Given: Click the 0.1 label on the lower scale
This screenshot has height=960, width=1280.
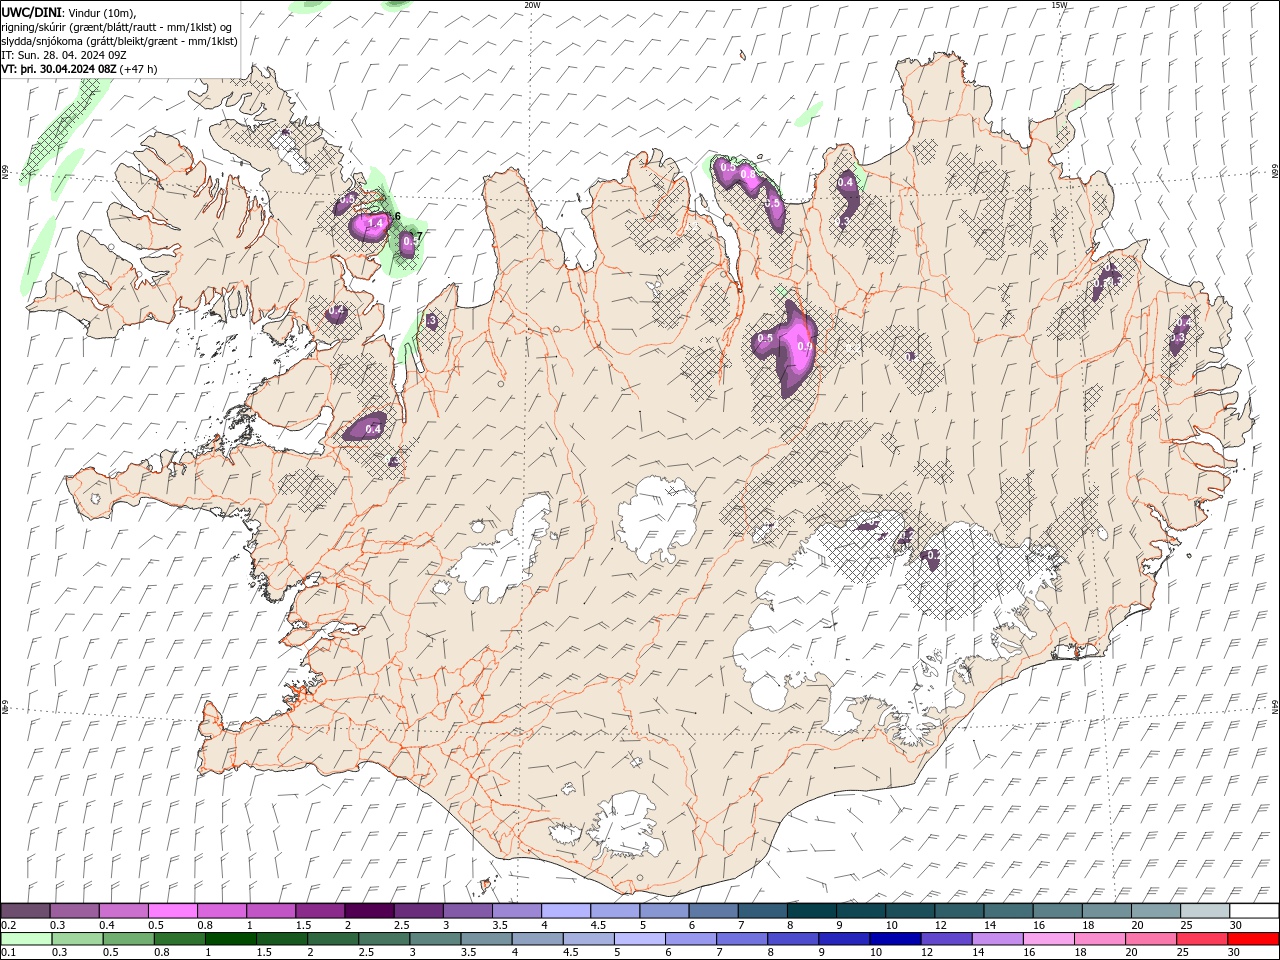Looking at the screenshot, I should (8, 953).
